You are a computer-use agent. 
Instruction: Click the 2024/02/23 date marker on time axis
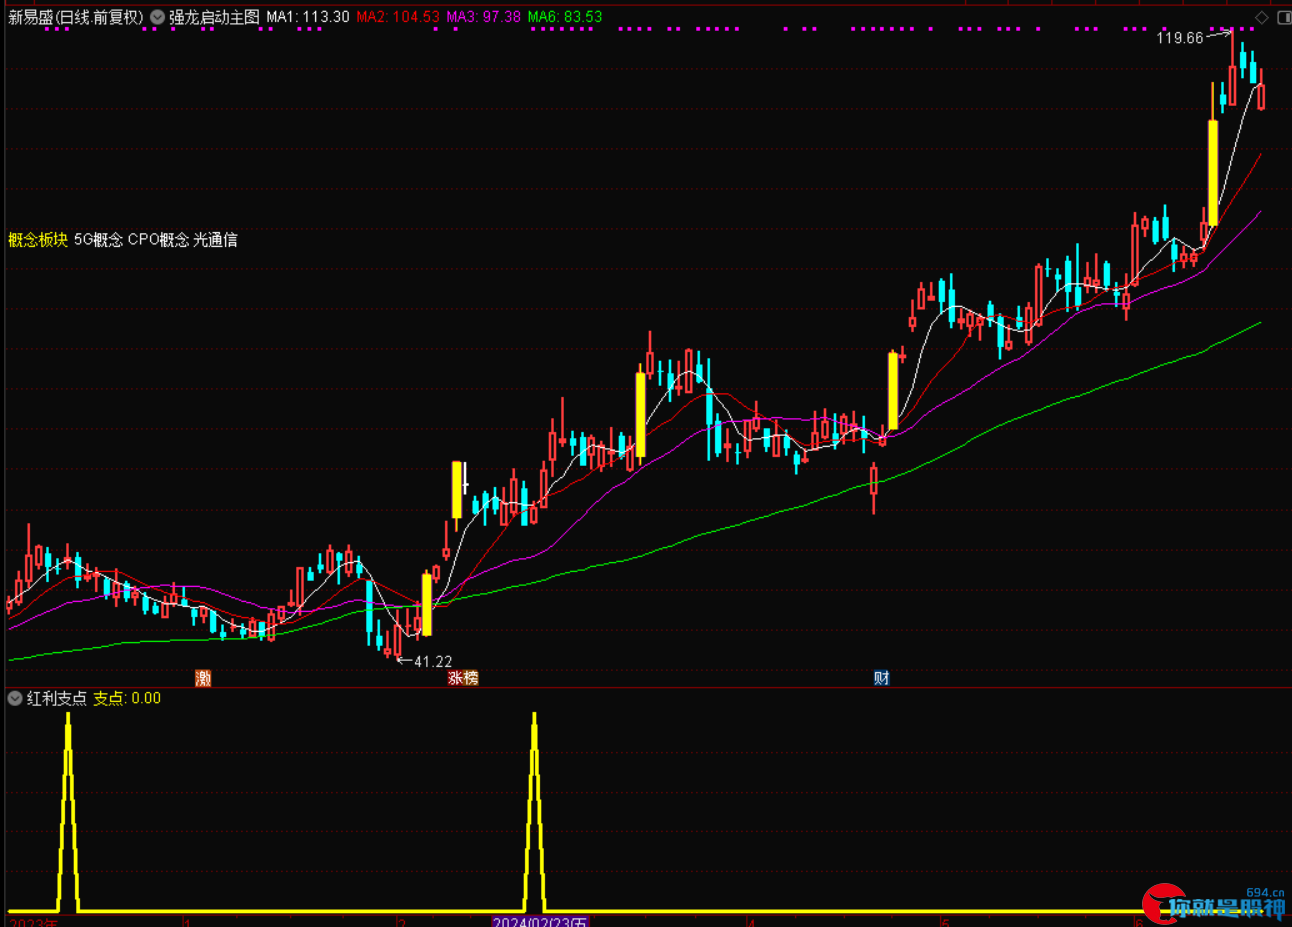(x=540, y=921)
